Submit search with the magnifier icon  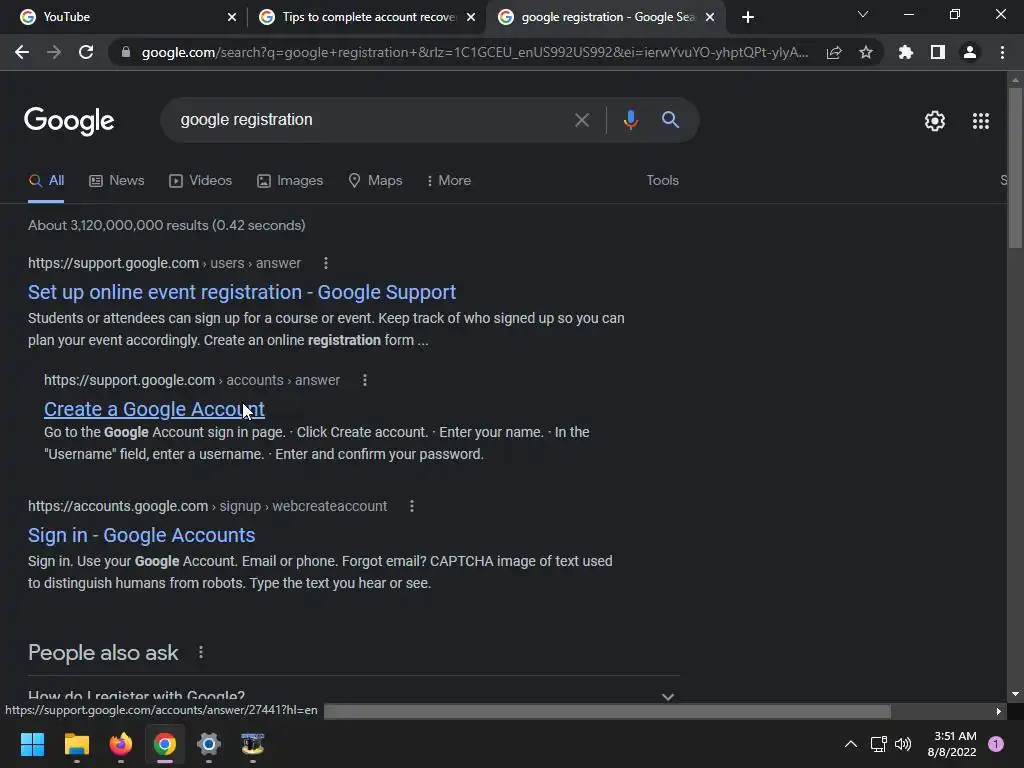671,120
